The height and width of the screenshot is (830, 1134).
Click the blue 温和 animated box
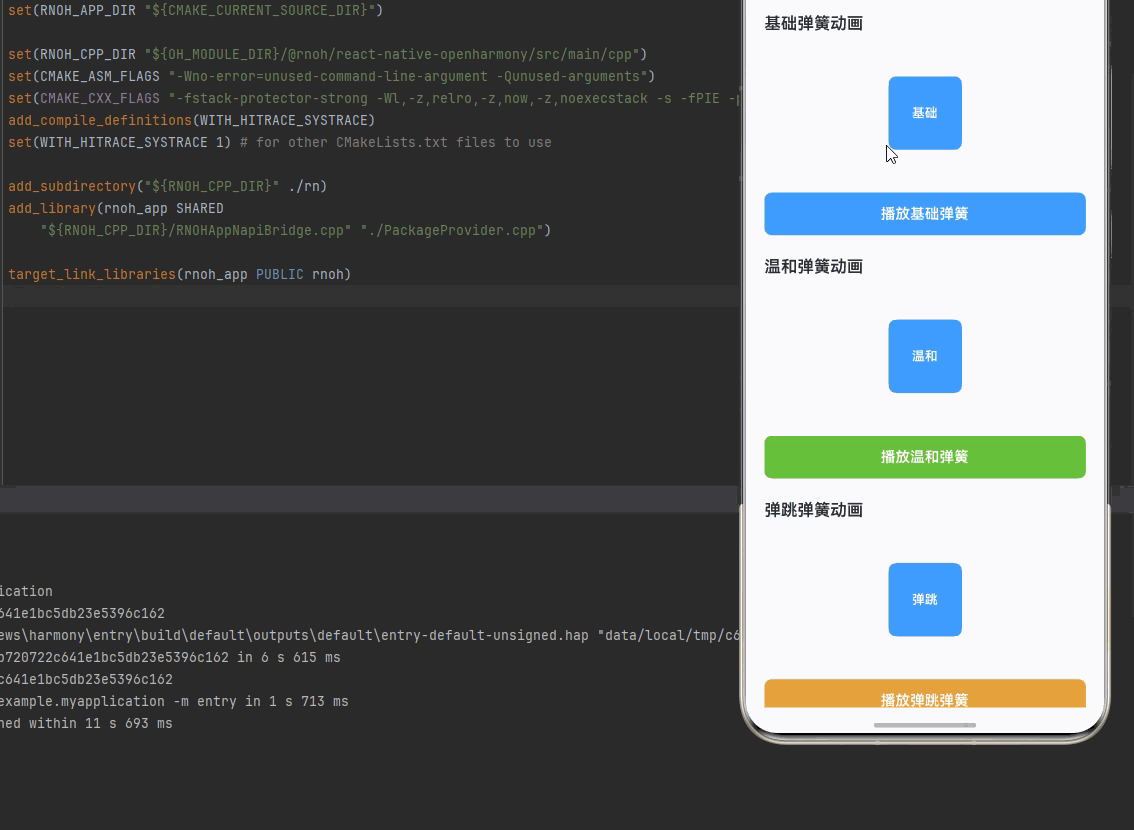click(925, 356)
